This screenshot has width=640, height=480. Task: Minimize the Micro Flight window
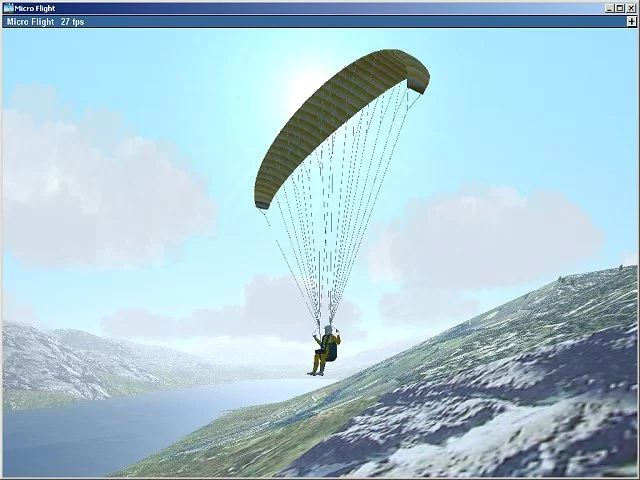click(x=609, y=8)
